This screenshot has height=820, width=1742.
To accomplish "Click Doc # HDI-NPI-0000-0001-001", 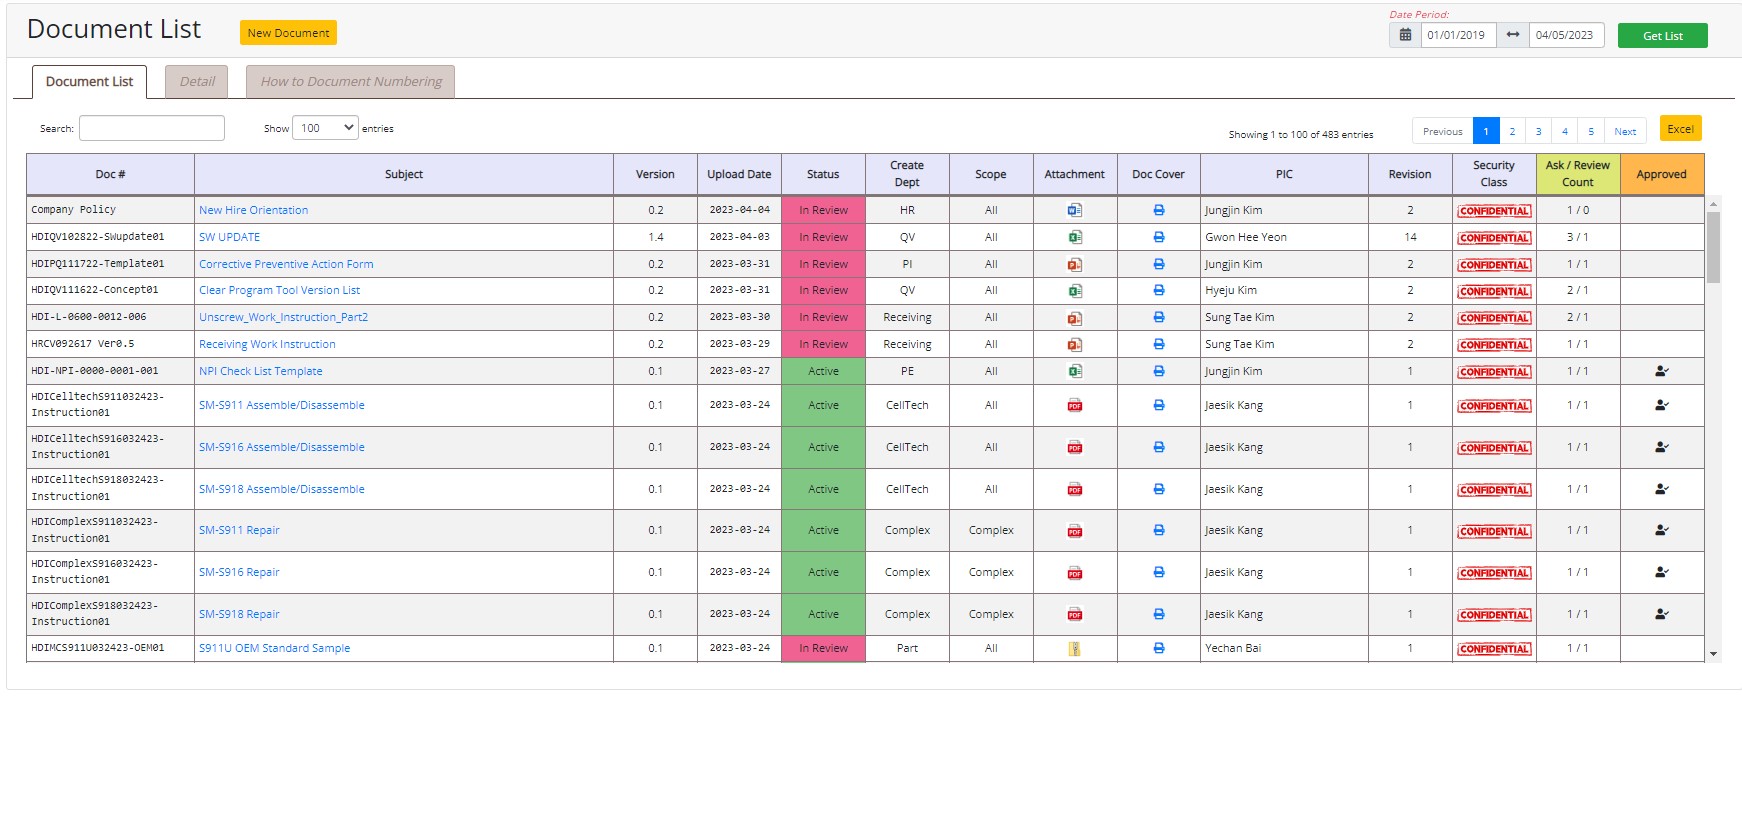I will (94, 370).
